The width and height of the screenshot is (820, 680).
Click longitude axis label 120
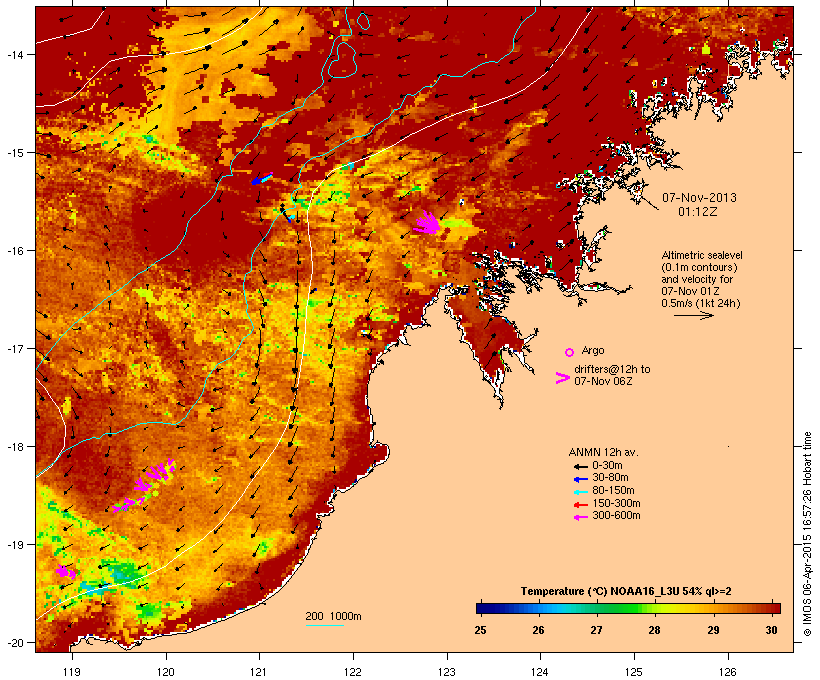tap(166, 672)
